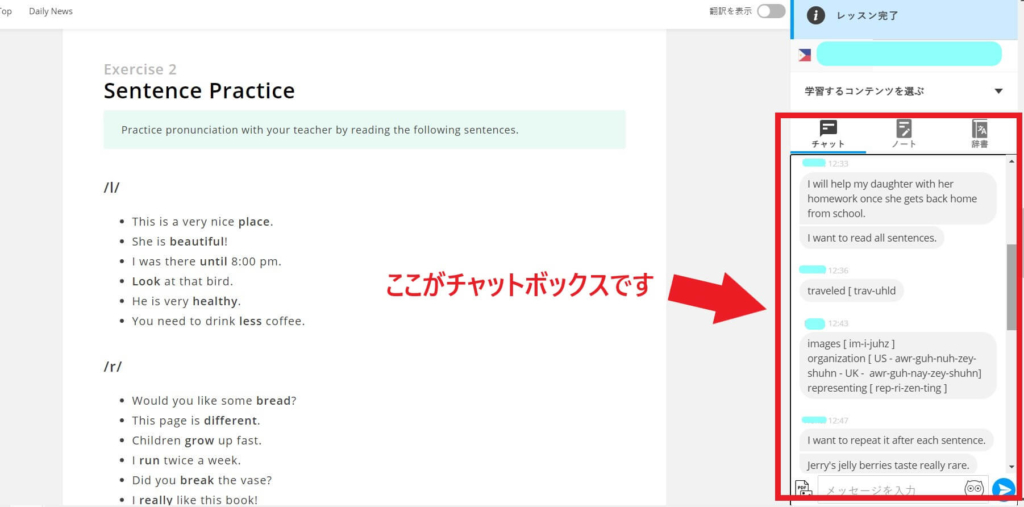Viewport: 1024px width, 507px height.
Task: Click the Exercise 2 label
Action: (140, 69)
